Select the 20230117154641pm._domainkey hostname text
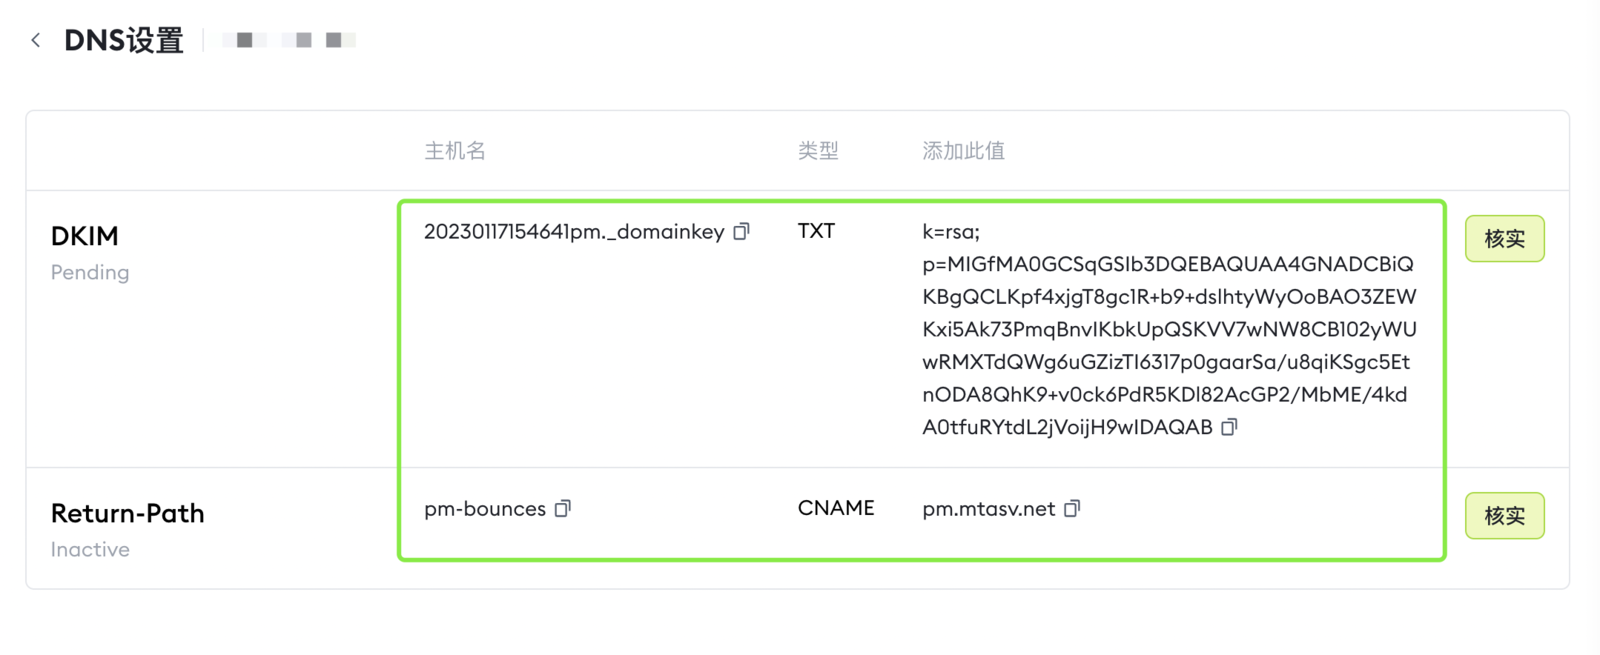The width and height of the screenshot is (1600, 655). point(573,232)
